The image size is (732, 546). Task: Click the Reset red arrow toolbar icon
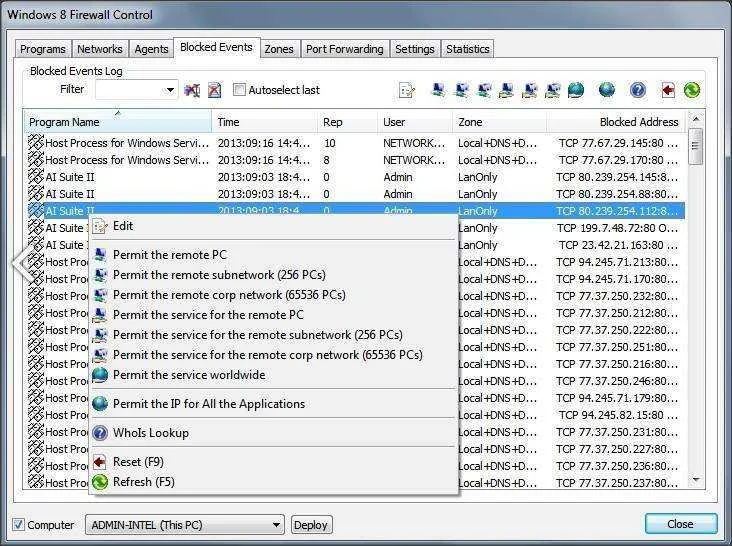pyautogui.click(x=668, y=90)
